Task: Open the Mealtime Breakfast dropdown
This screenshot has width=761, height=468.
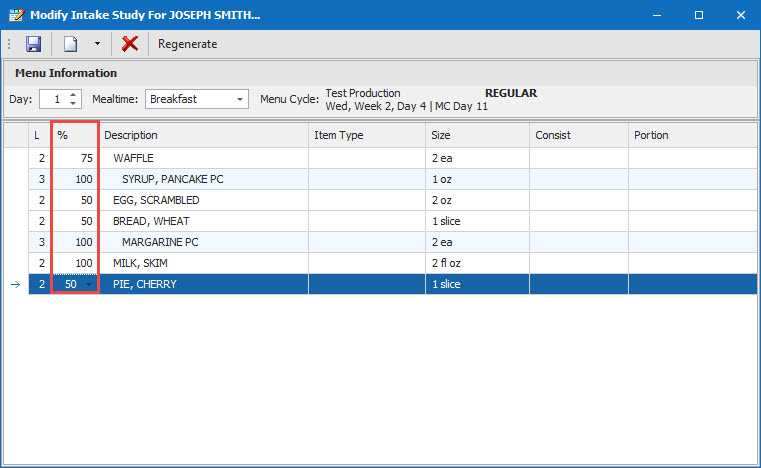Action: click(240, 99)
